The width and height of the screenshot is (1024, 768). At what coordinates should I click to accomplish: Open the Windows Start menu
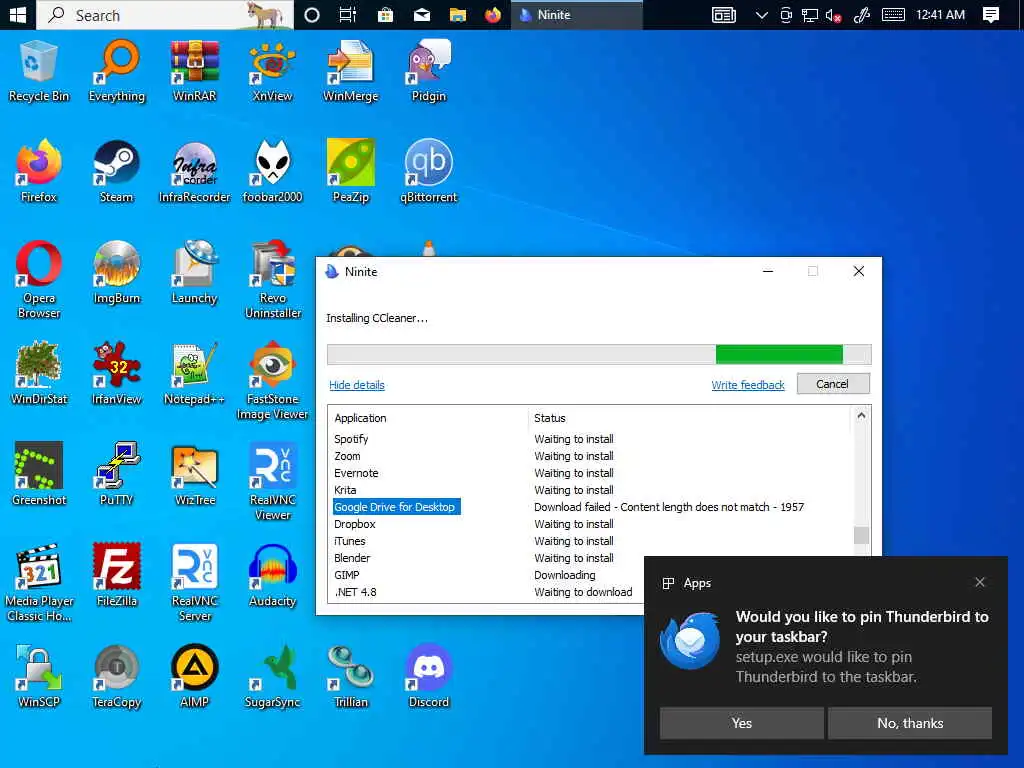(x=18, y=15)
